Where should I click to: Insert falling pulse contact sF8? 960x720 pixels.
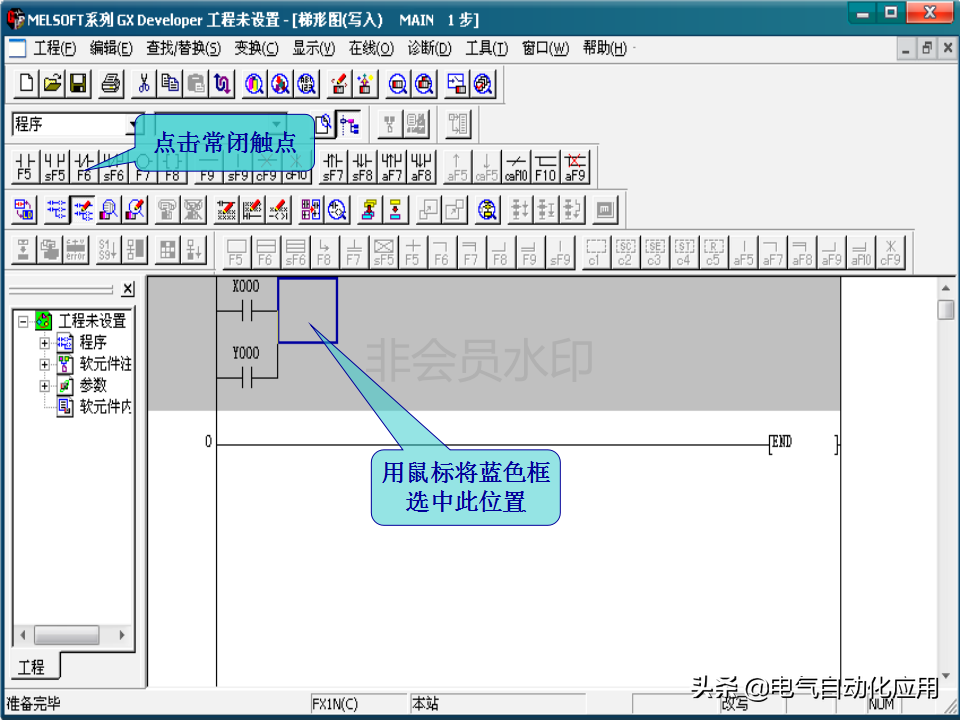click(362, 167)
